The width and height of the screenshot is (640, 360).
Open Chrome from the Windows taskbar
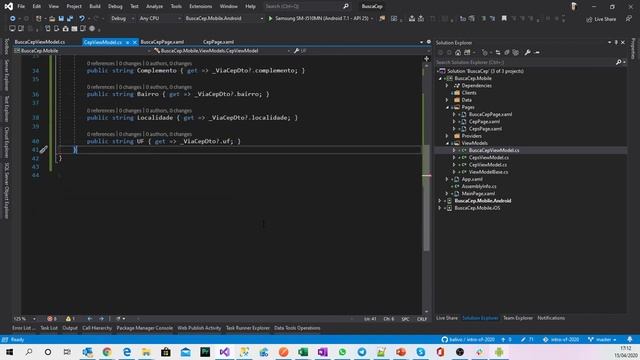107,352
